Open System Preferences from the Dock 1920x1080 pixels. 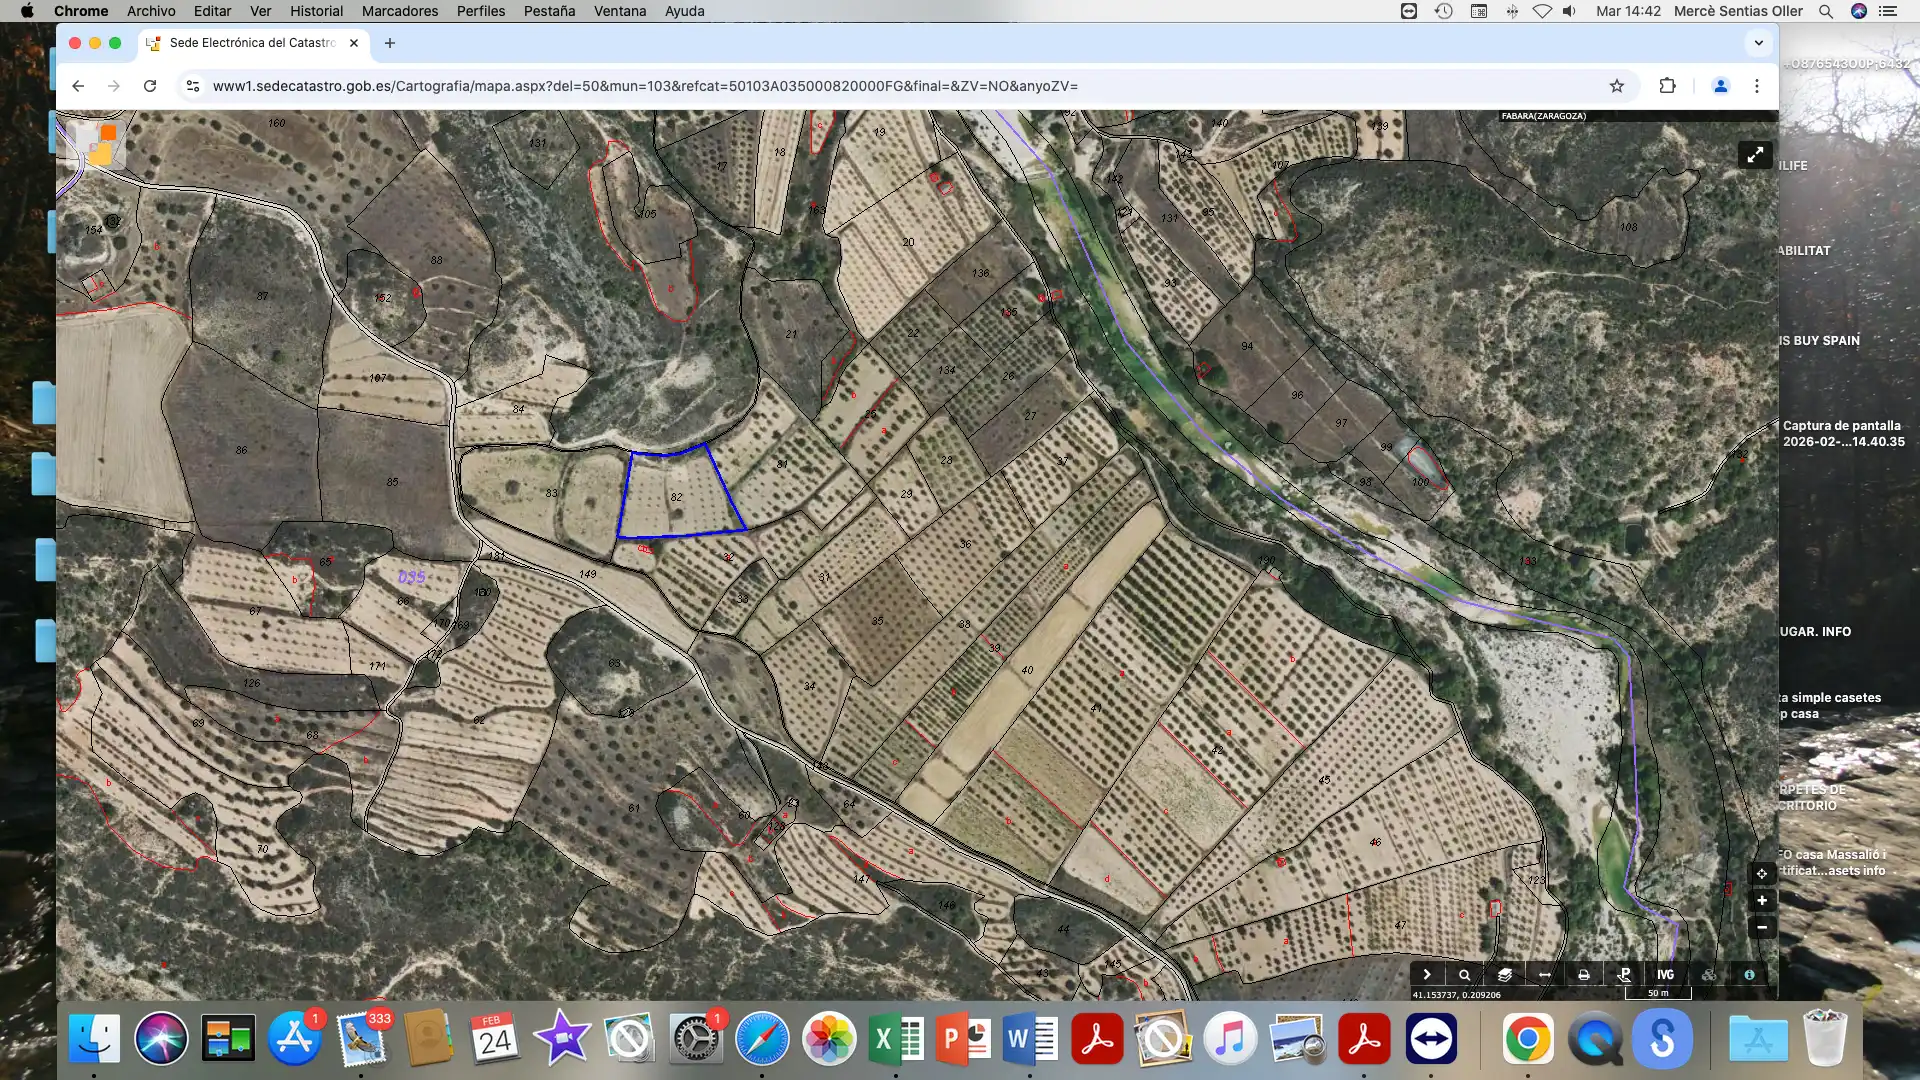(696, 1038)
